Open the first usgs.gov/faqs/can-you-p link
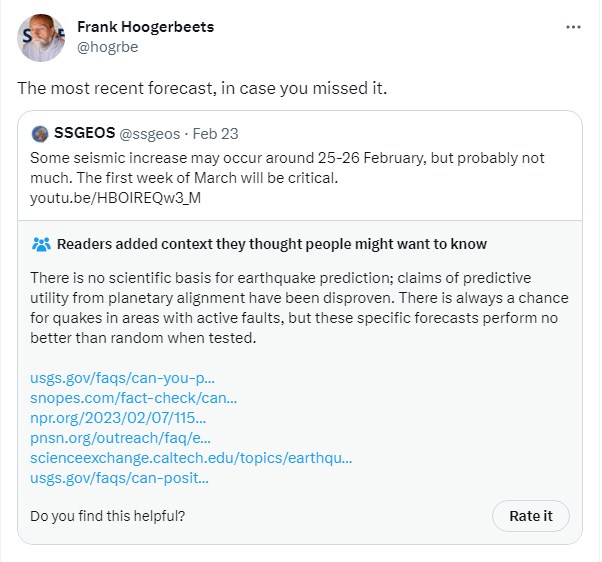 click(123, 379)
